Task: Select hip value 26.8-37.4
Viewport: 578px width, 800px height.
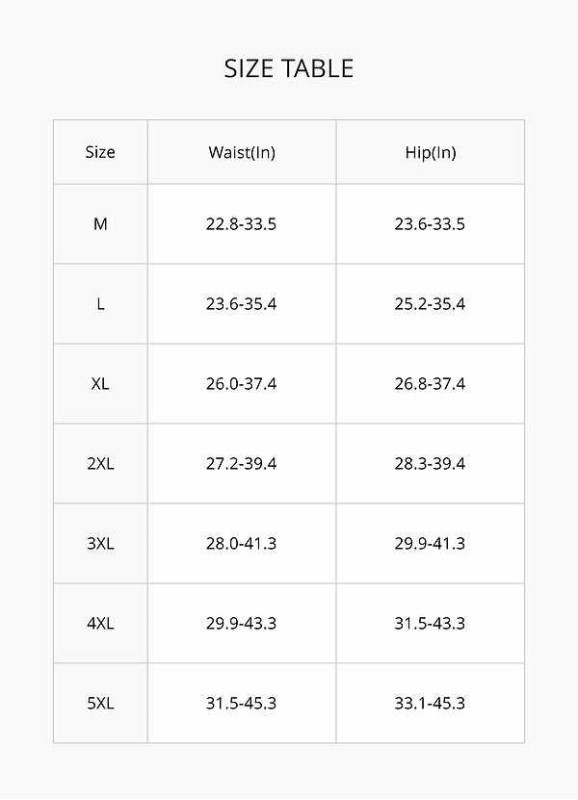Action: point(430,384)
